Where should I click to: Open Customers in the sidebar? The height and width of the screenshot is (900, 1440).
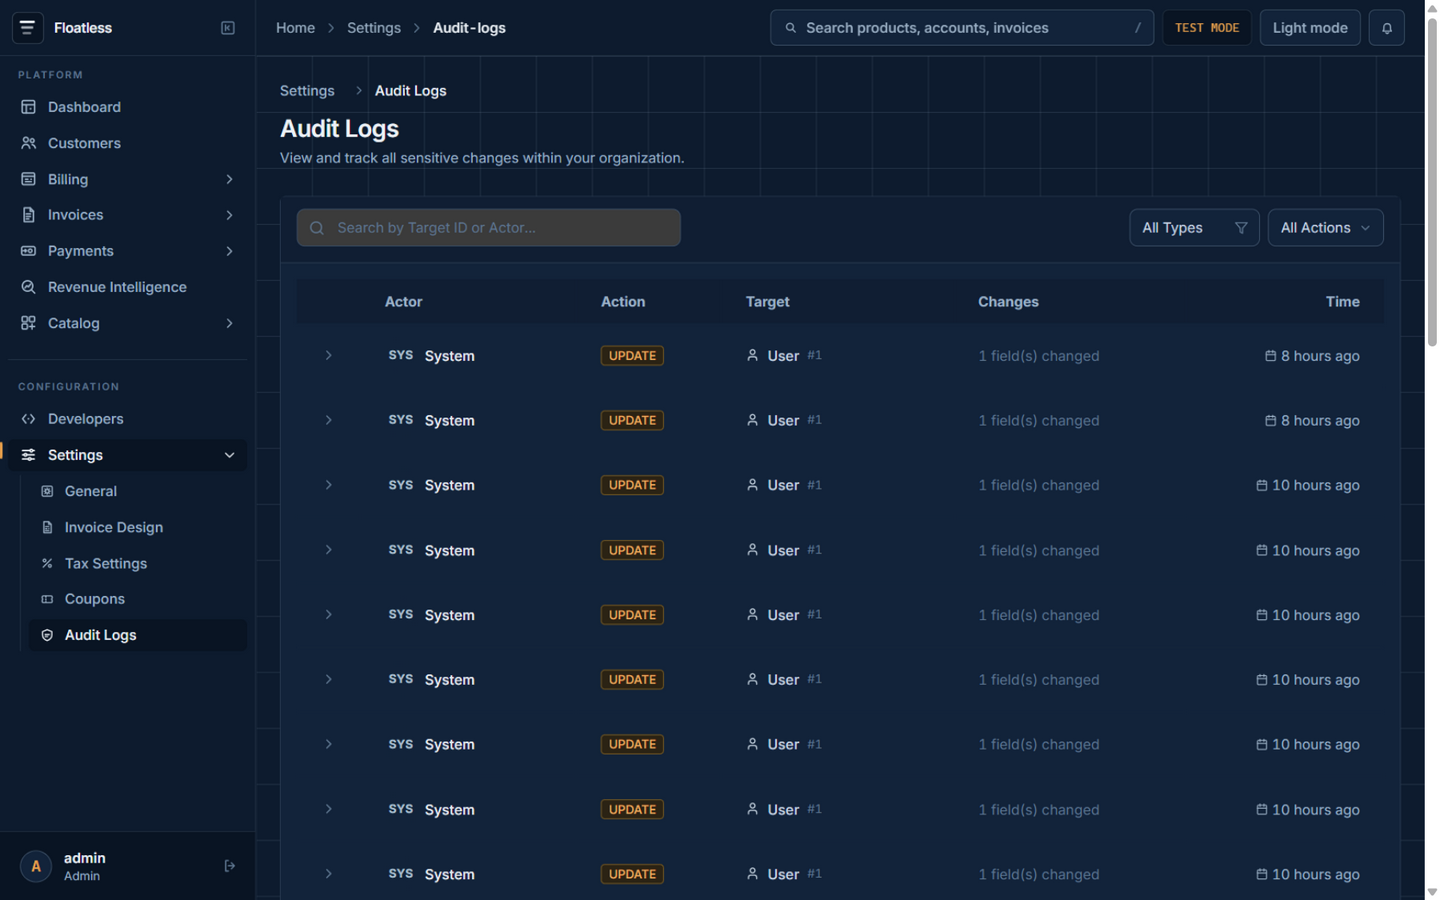click(x=127, y=143)
